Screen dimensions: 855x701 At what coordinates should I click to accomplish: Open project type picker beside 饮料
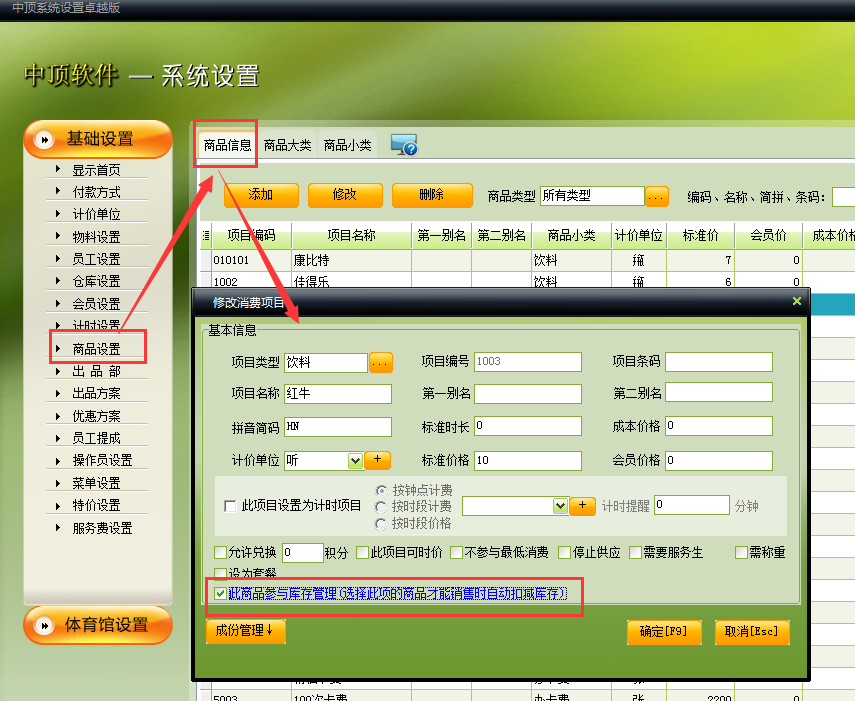pos(381,362)
